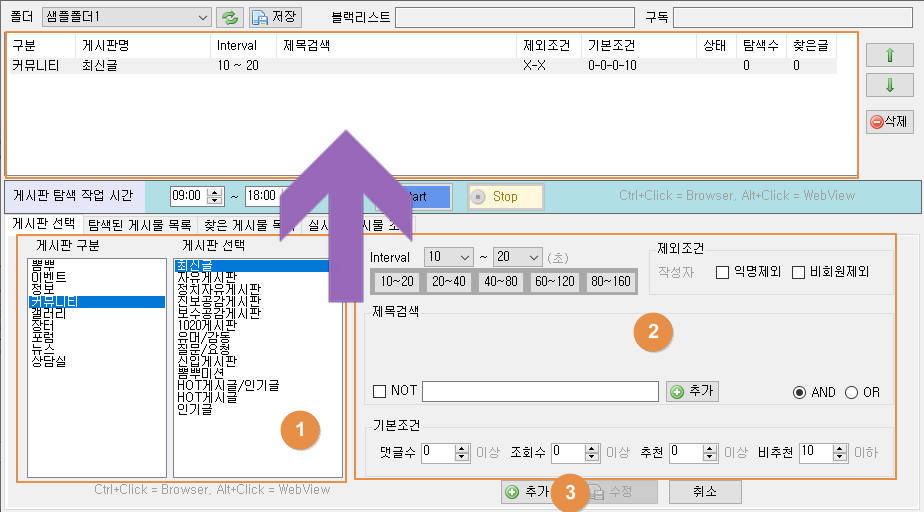Viewport: 924px width, 512px height.
Task: Enable the 비회원제외 checkbox
Action: [x=798, y=272]
